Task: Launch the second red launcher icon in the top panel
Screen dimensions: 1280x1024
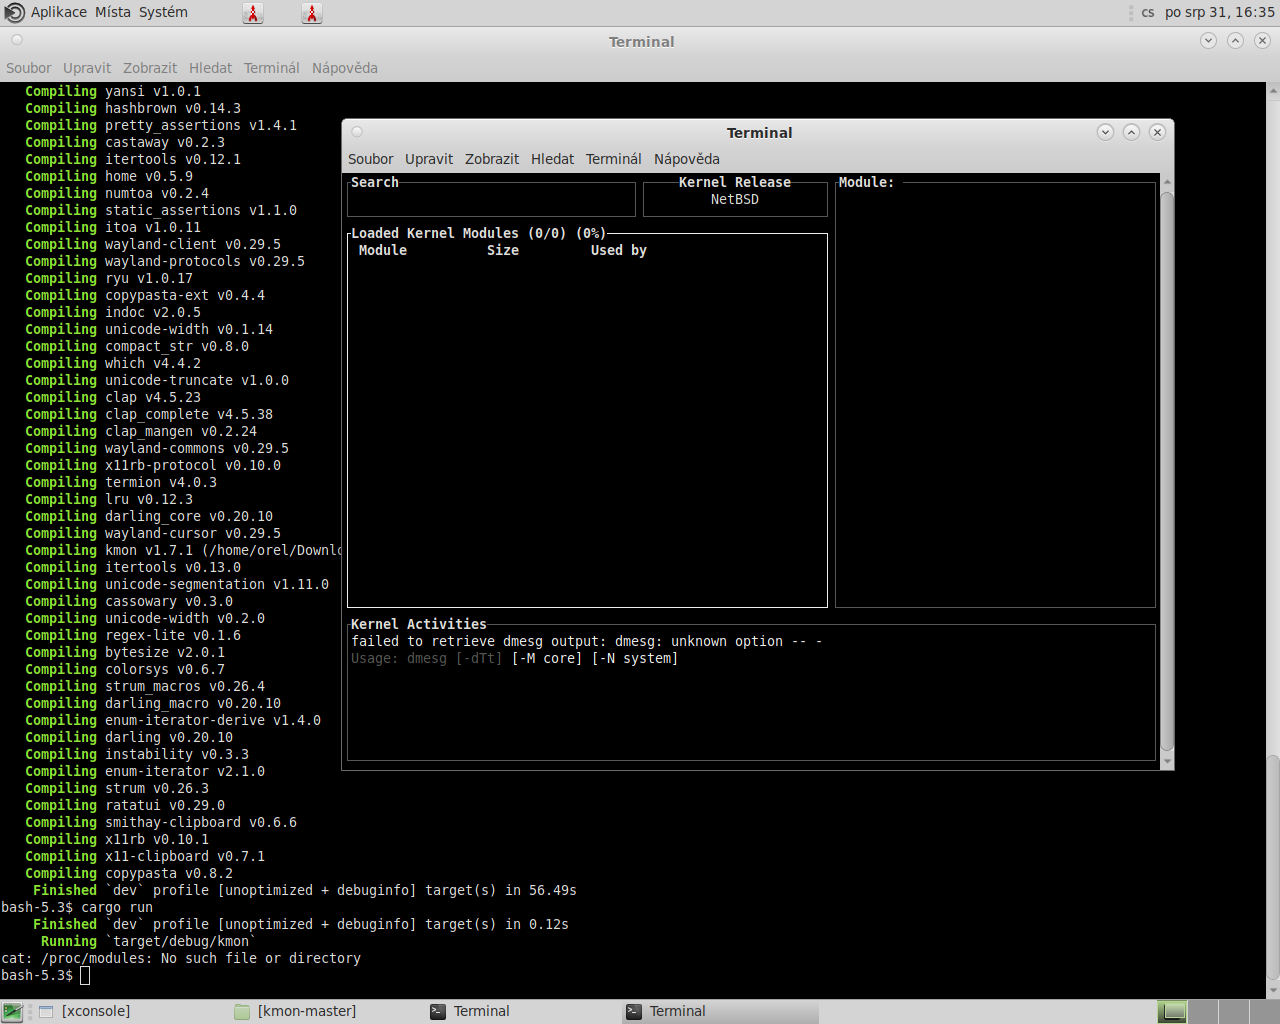Action: 312,13
